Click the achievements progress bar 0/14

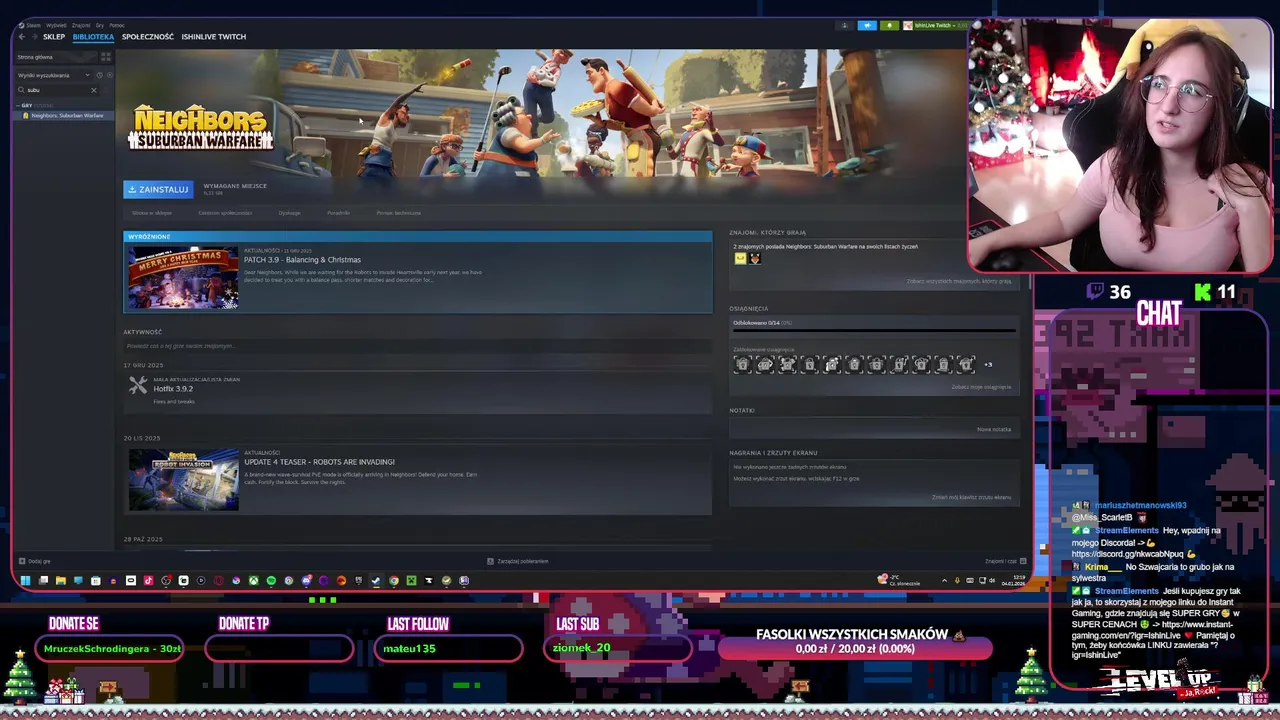pyautogui.click(x=874, y=329)
